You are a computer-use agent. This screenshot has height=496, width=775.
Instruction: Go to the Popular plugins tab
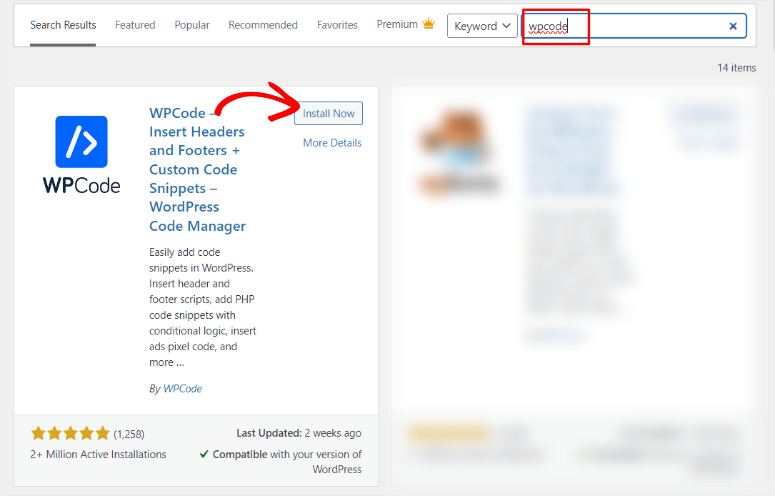pos(192,25)
